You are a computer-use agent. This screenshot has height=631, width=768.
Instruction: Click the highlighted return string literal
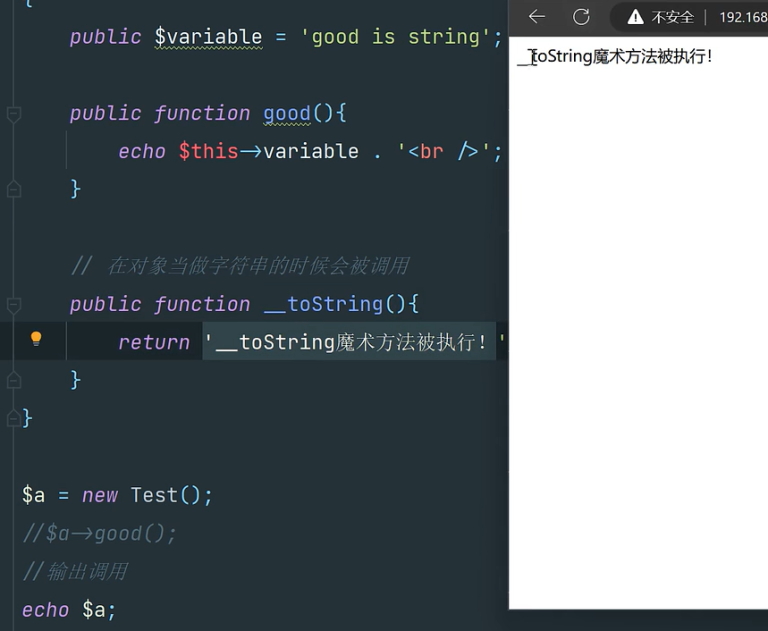click(x=350, y=342)
